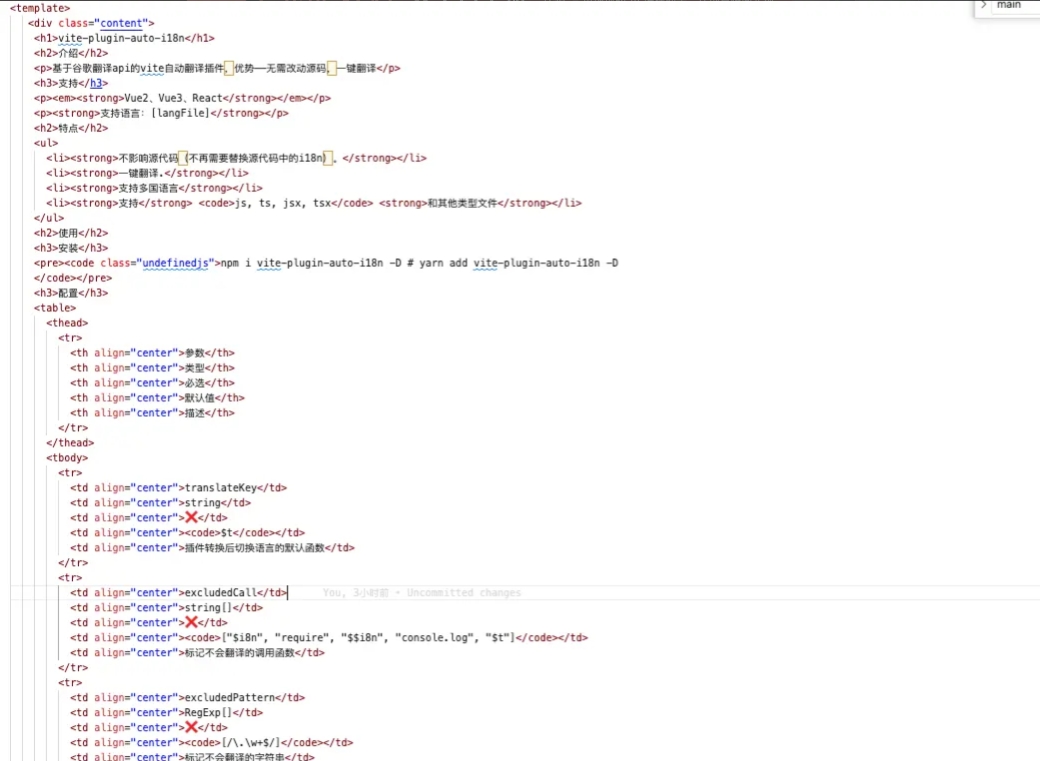Click the excludedCall table cell

pyautogui.click(x=179, y=592)
